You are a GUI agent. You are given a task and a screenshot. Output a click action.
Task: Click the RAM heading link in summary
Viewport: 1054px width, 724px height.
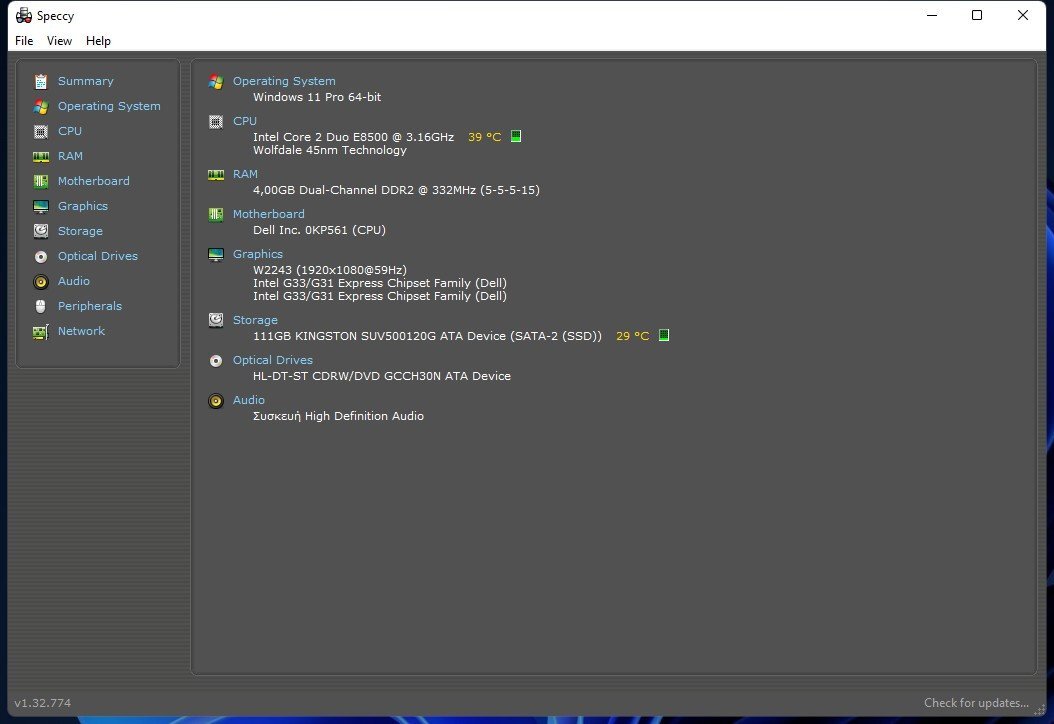click(245, 174)
